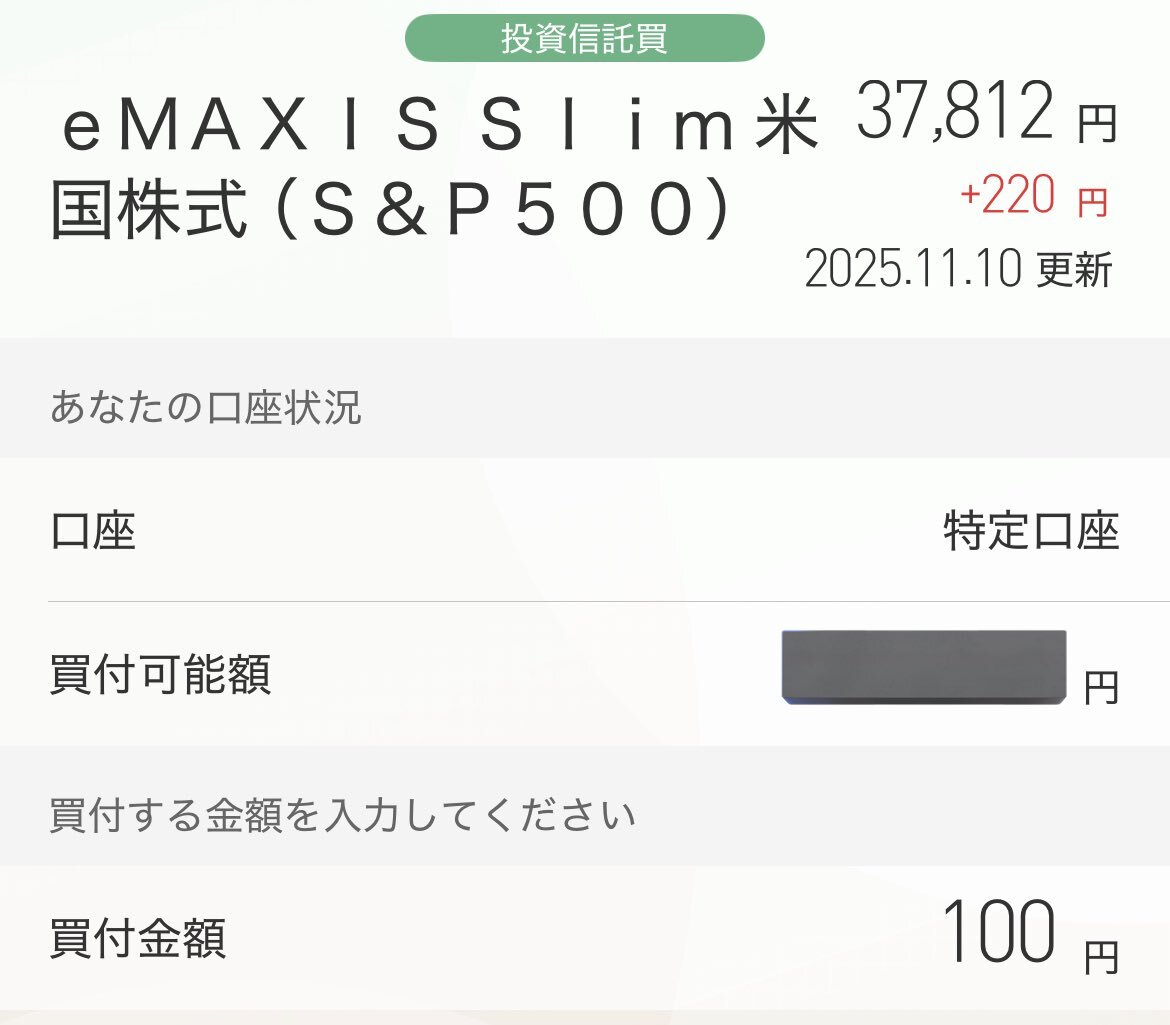Tap the divider line under the 口座 row
The width and height of the screenshot is (1170, 1025).
click(x=608, y=602)
